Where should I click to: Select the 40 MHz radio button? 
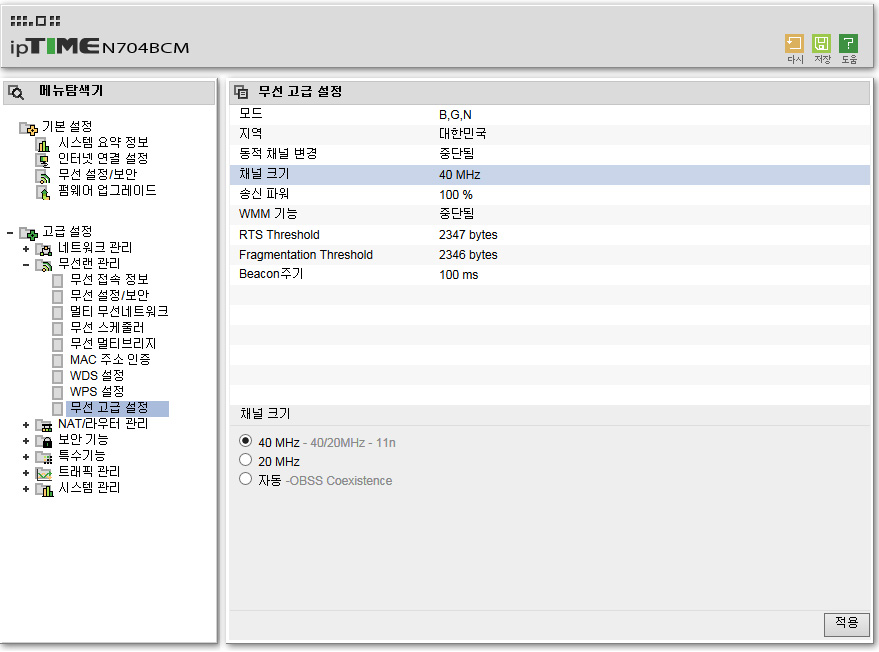click(246, 441)
